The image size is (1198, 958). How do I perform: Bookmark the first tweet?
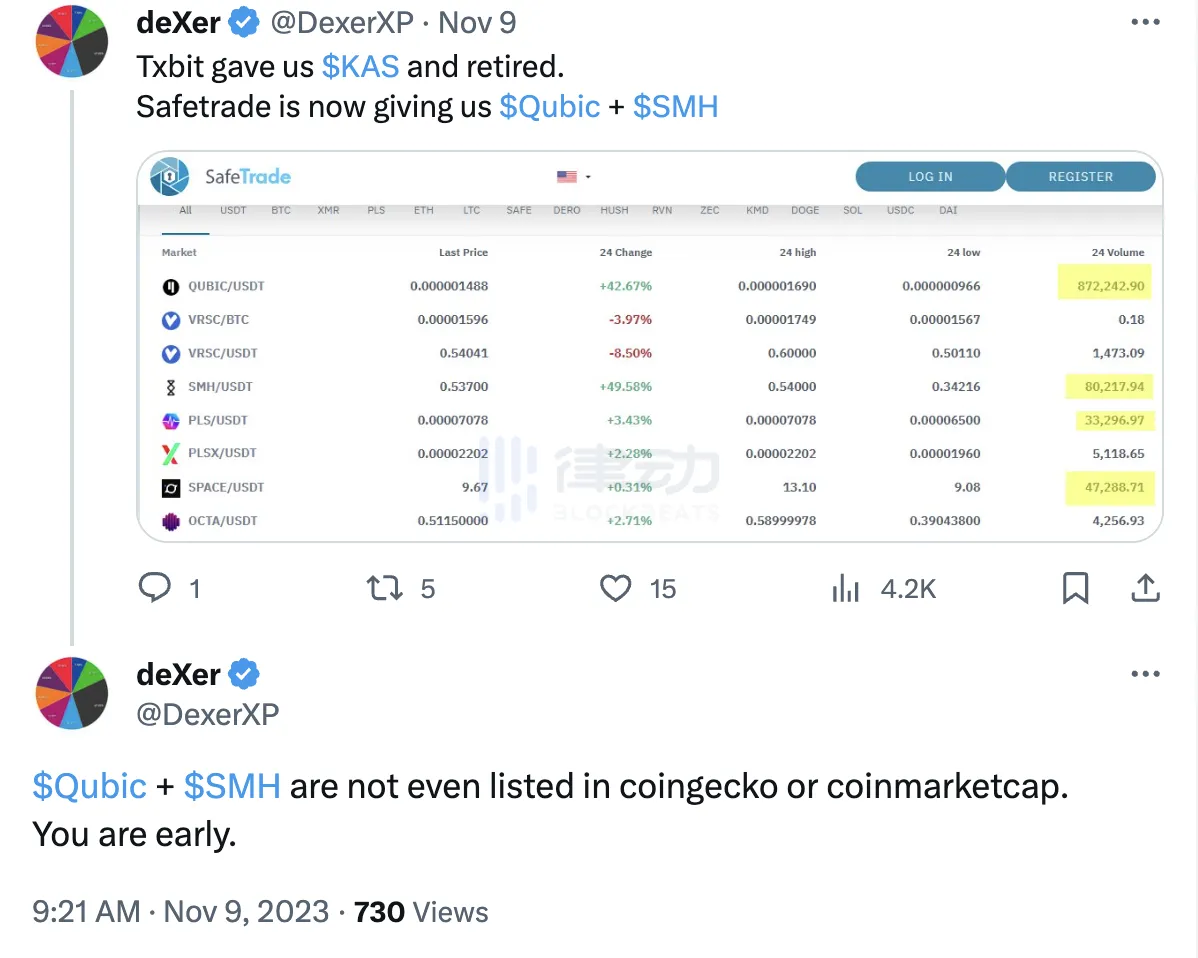1075,588
